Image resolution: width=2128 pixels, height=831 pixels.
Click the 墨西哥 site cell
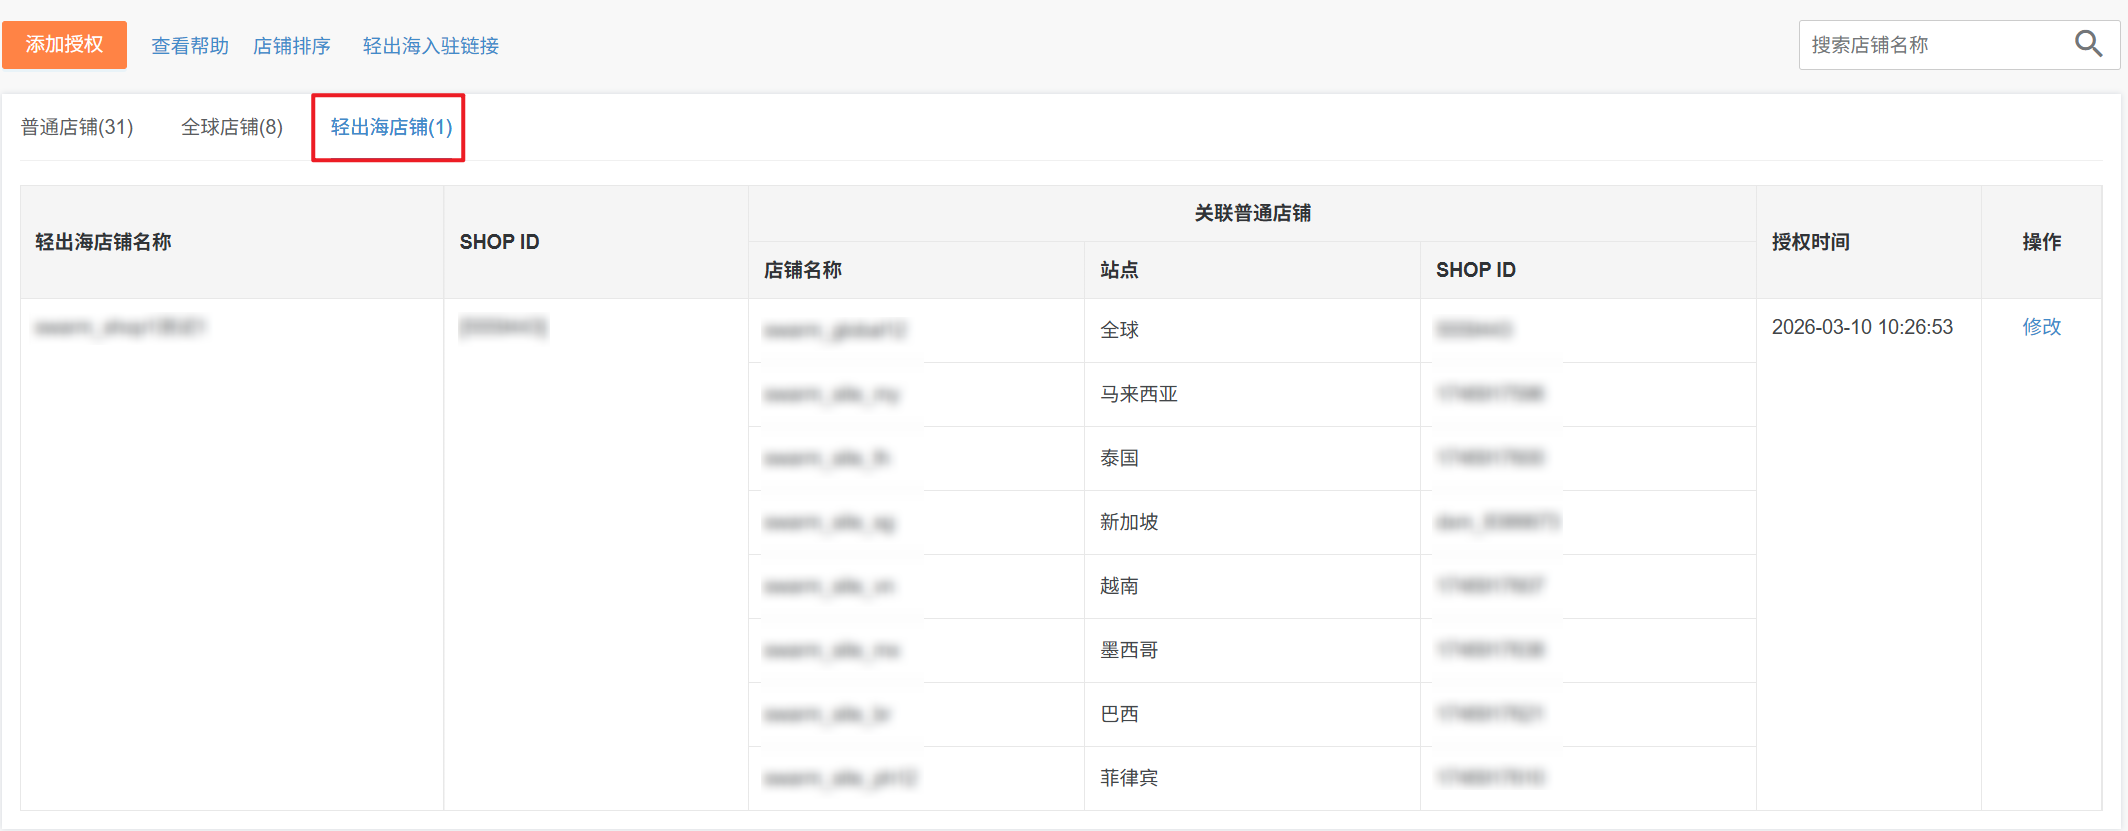pyautogui.click(x=1129, y=650)
